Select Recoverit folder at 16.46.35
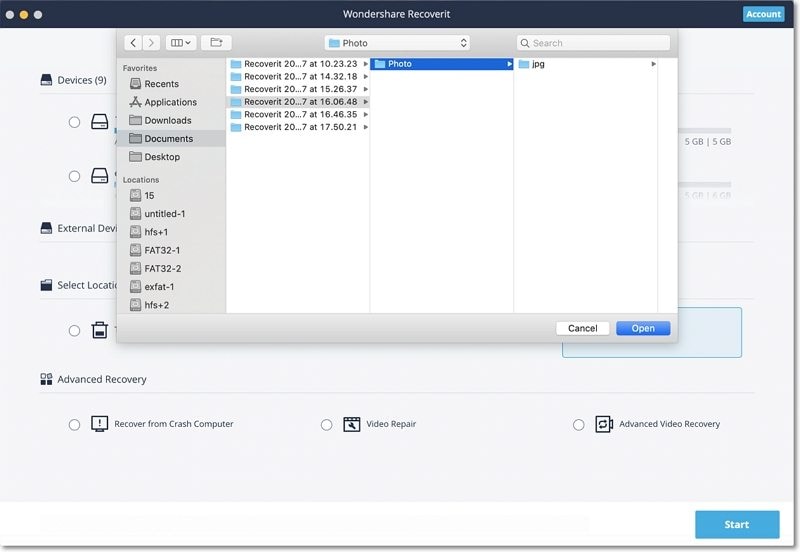The width and height of the screenshot is (800, 552). 298,114
